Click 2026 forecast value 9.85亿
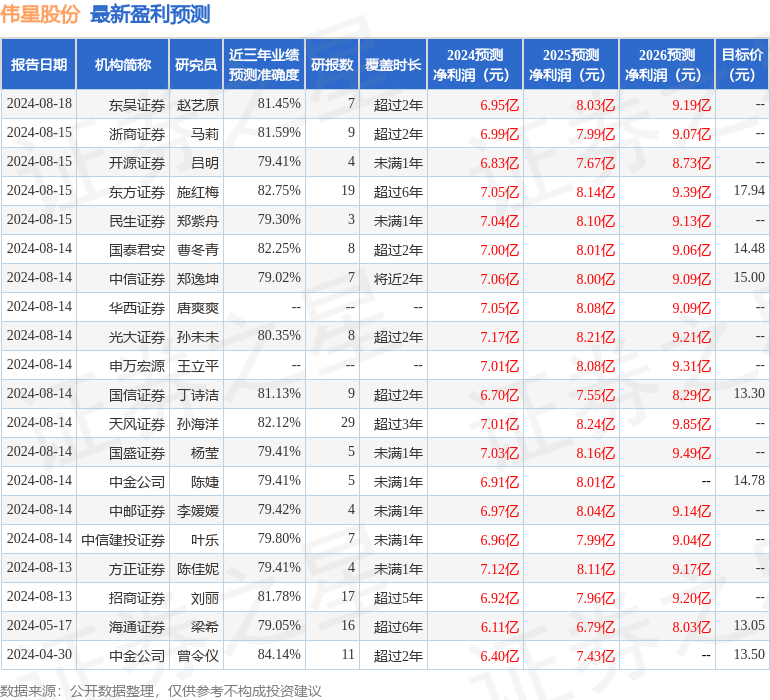The height and width of the screenshot is (700, 770). (691, 424)
